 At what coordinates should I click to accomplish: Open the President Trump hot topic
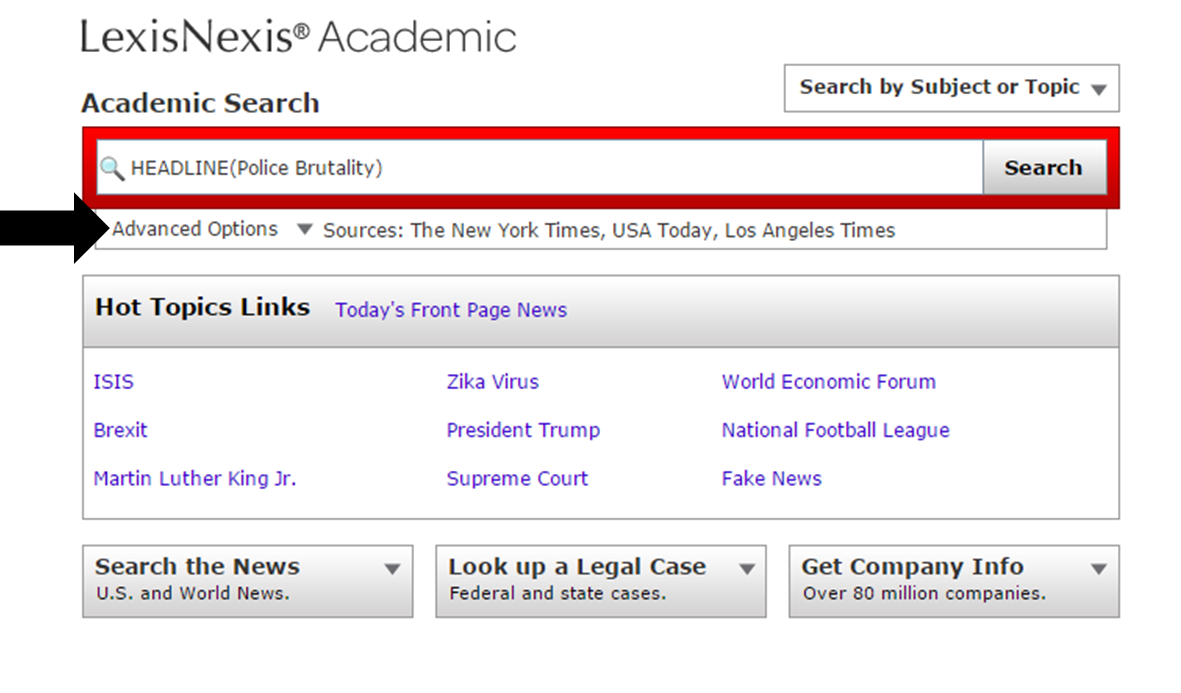point(523,430)
